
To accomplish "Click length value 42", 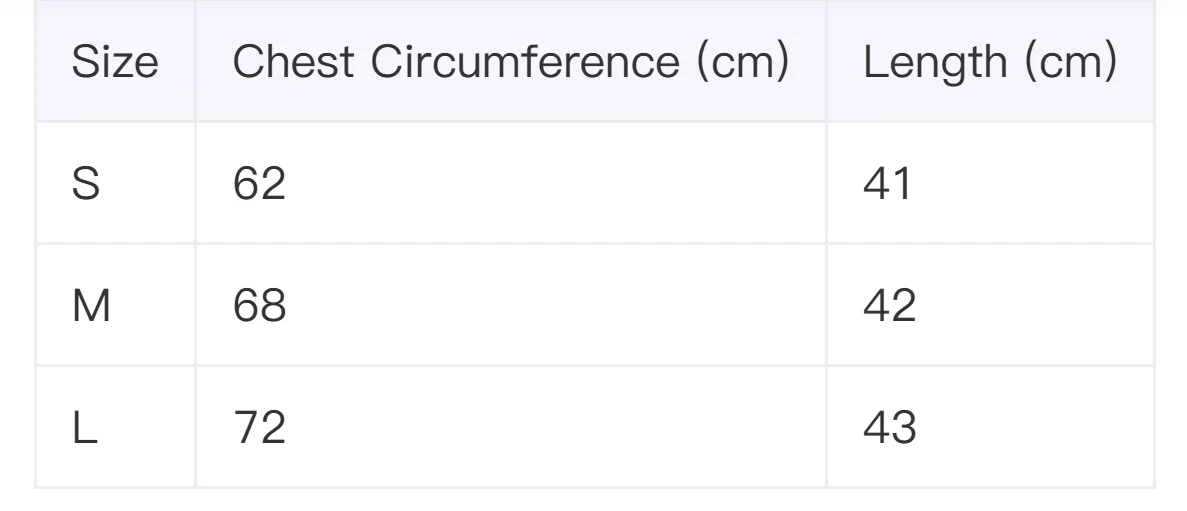I will coord(889,305).
